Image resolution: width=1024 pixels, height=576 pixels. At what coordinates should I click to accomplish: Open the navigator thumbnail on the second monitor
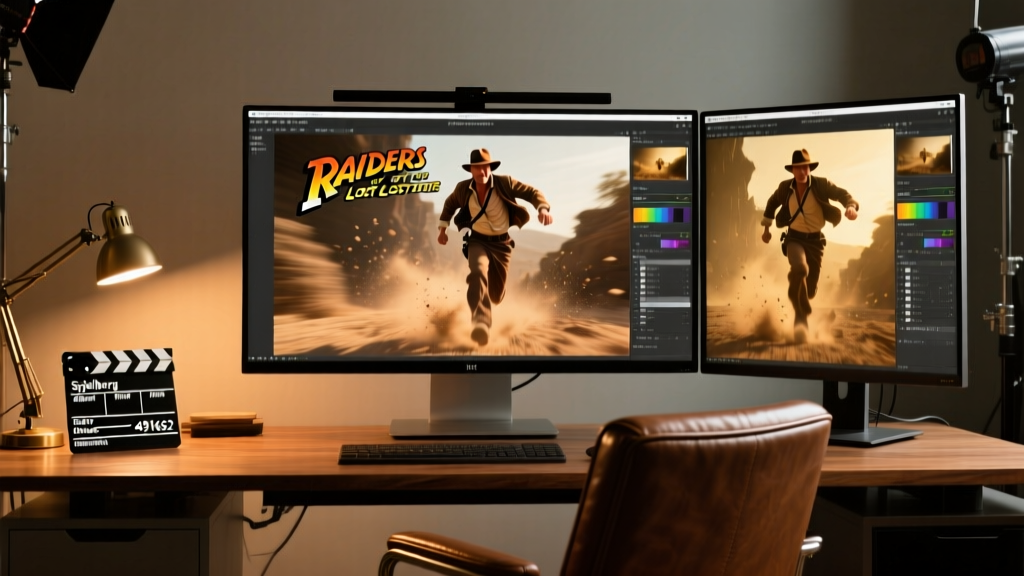pos(923,153)
